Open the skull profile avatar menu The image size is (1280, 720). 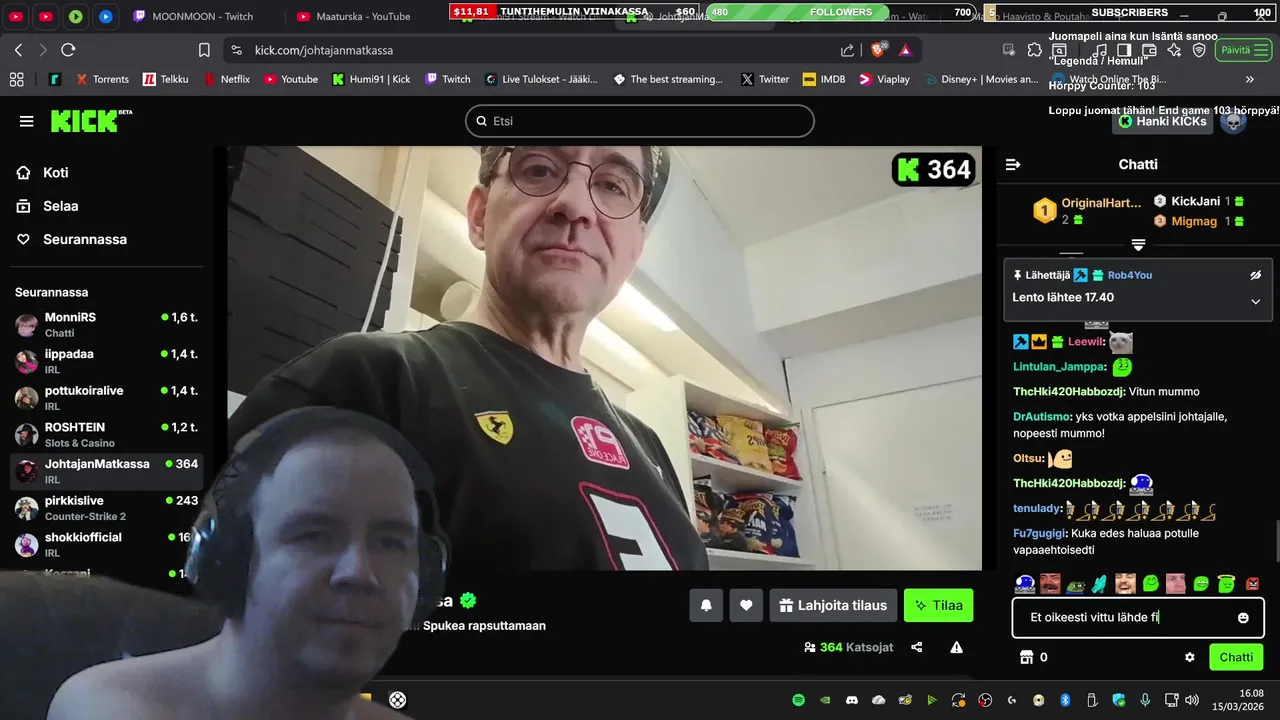click(x=1233, y=121)
